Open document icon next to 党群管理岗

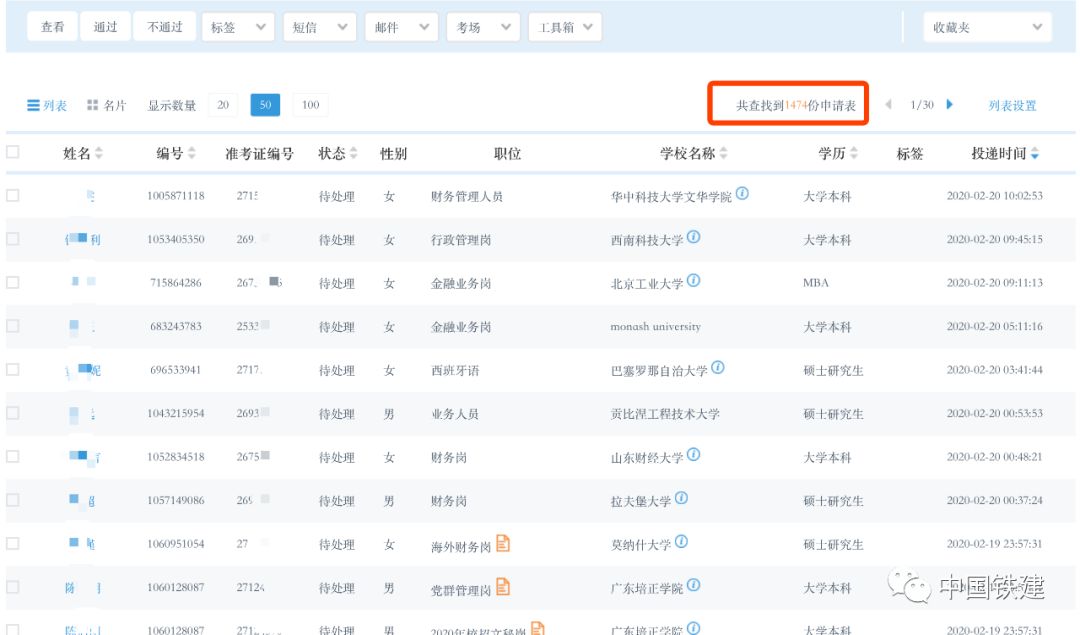503,588
